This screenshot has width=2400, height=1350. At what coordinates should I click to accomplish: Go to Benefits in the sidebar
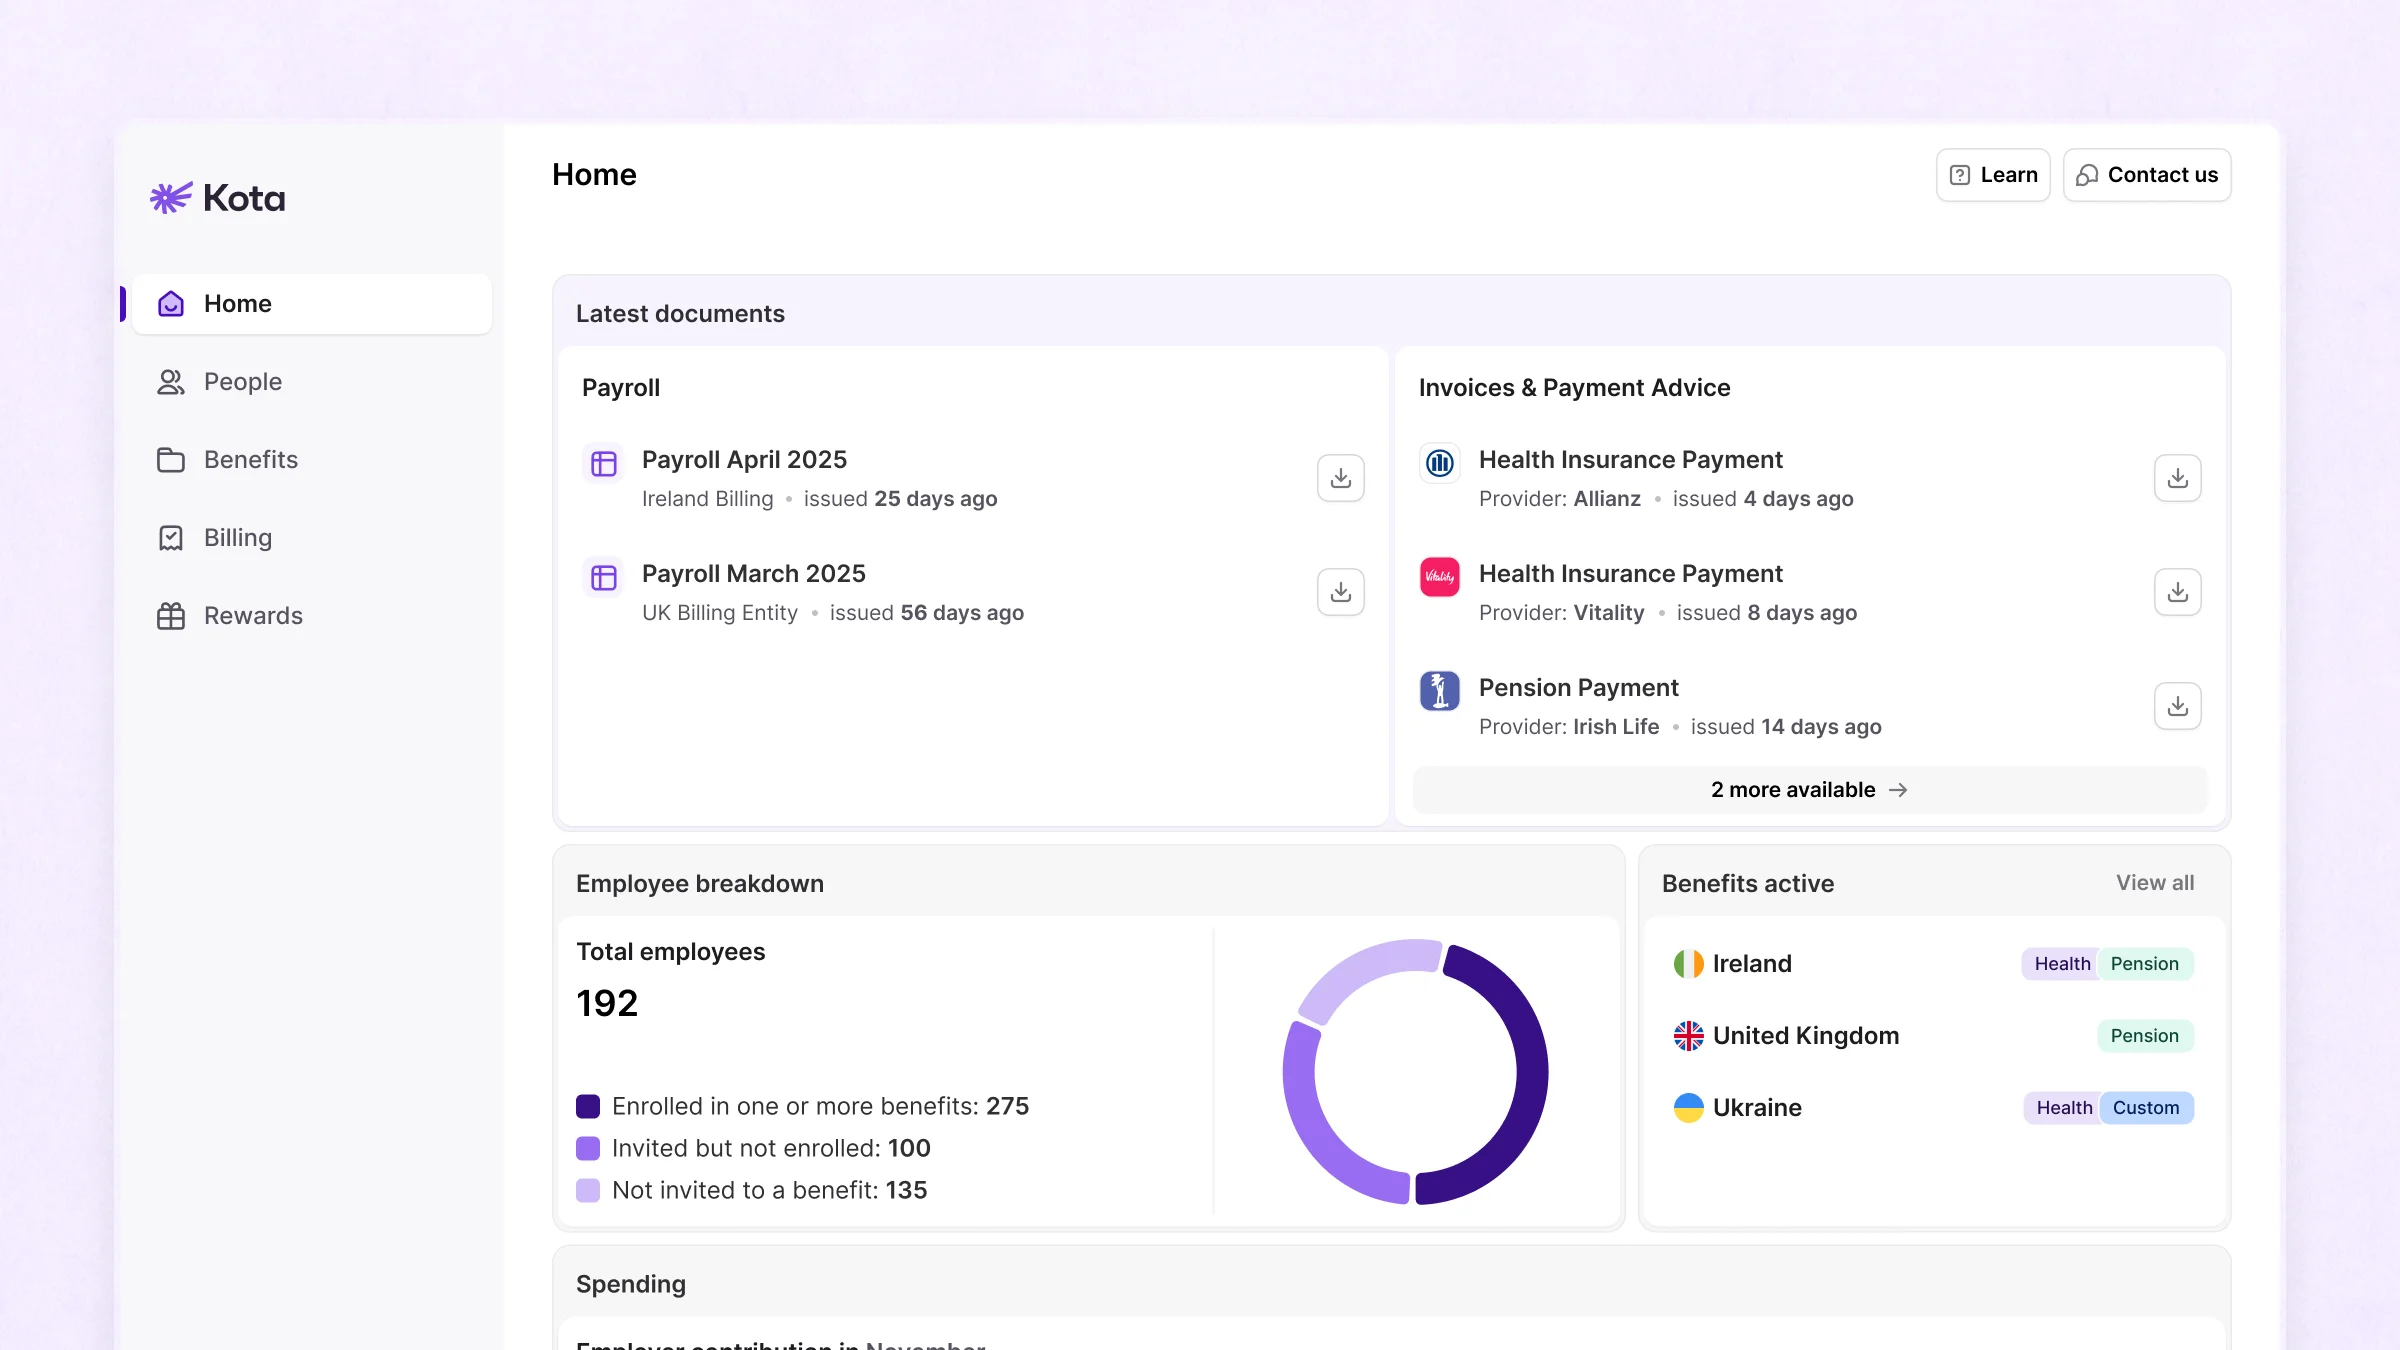[250, 460]
